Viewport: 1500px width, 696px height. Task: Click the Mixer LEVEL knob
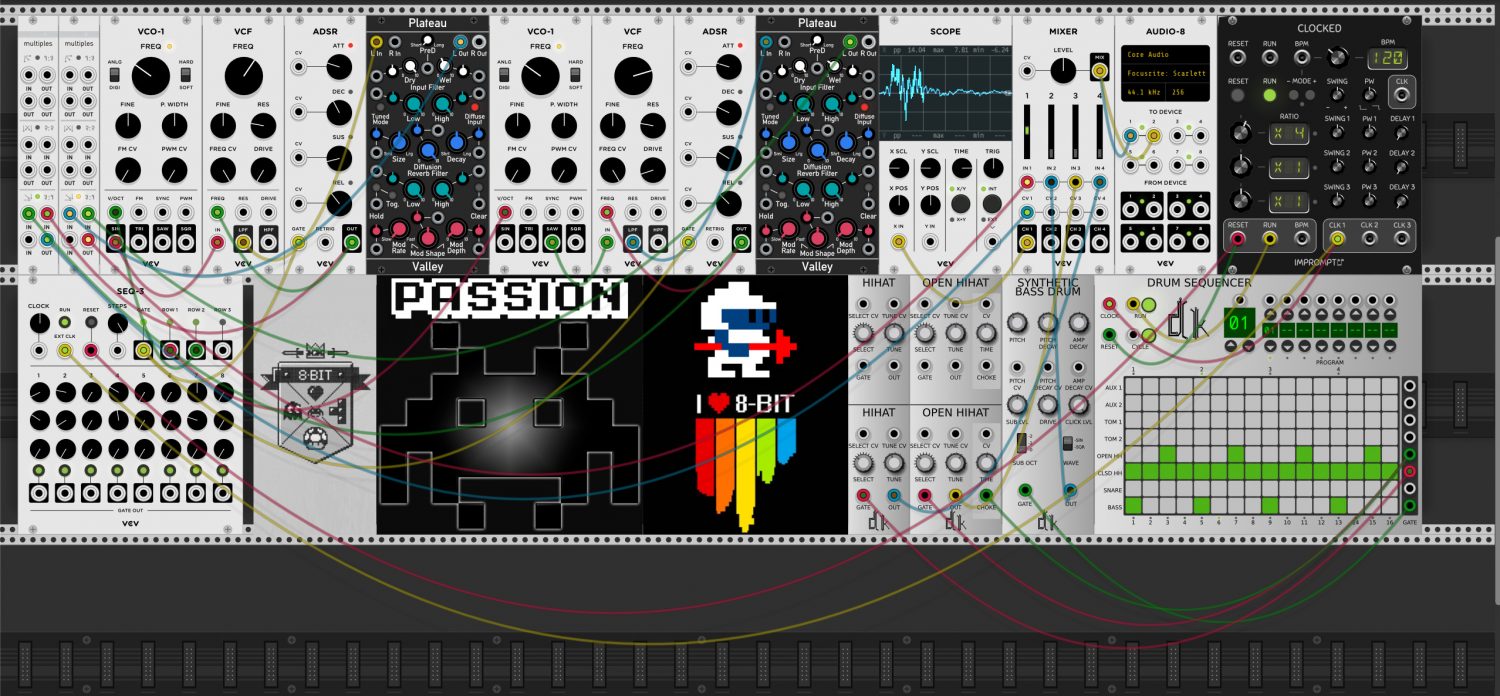click(1063, 70)
